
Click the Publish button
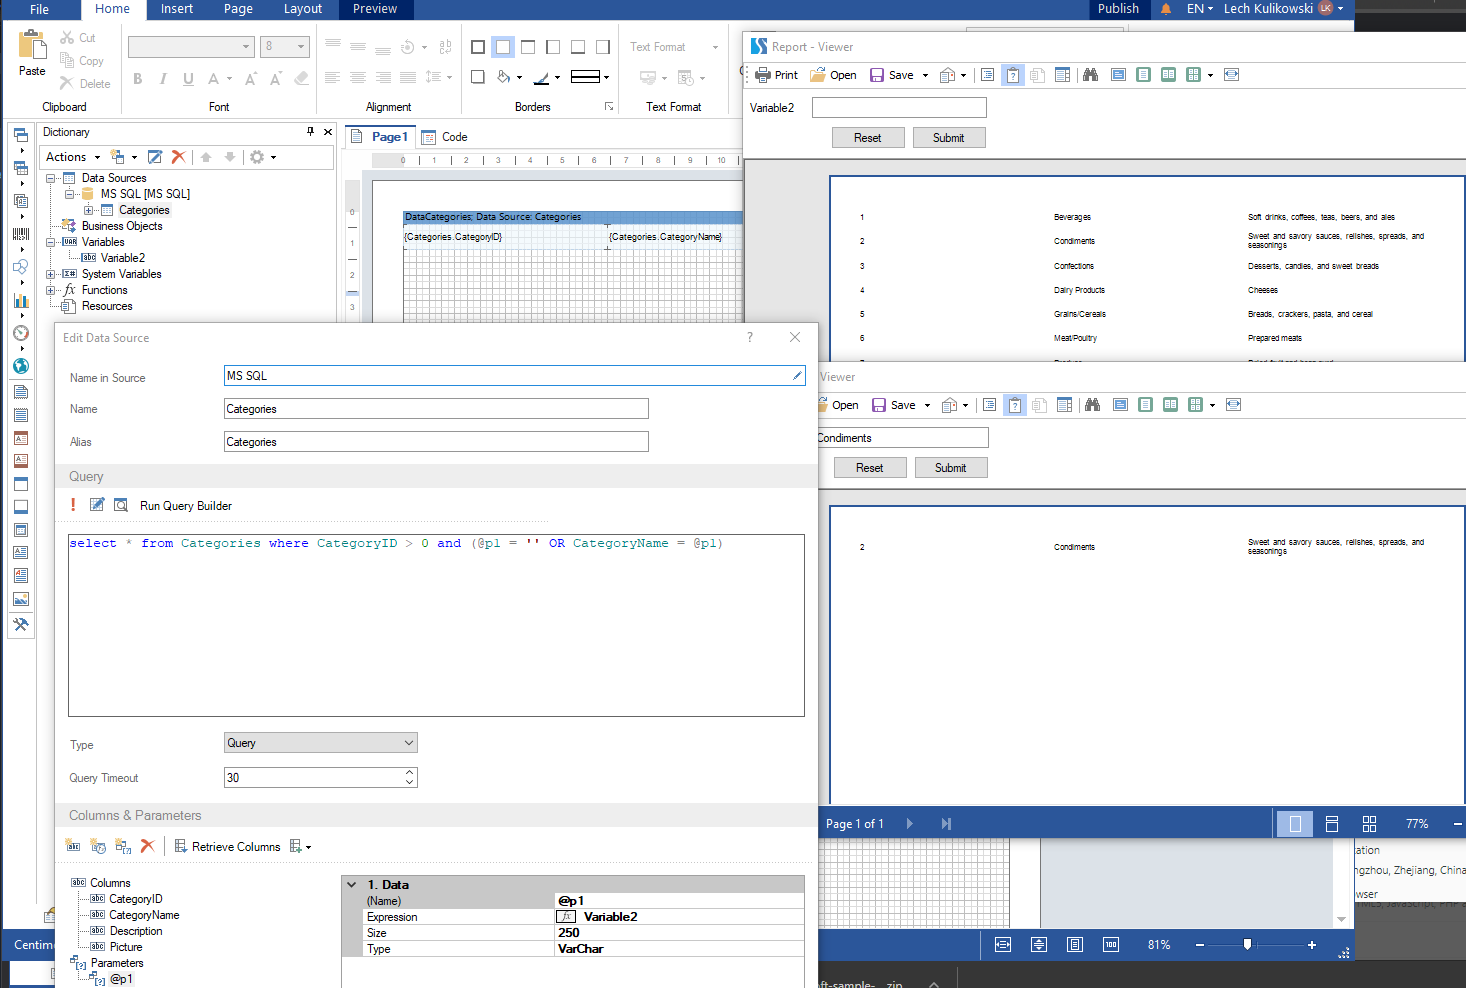(x=1118, y=9)
